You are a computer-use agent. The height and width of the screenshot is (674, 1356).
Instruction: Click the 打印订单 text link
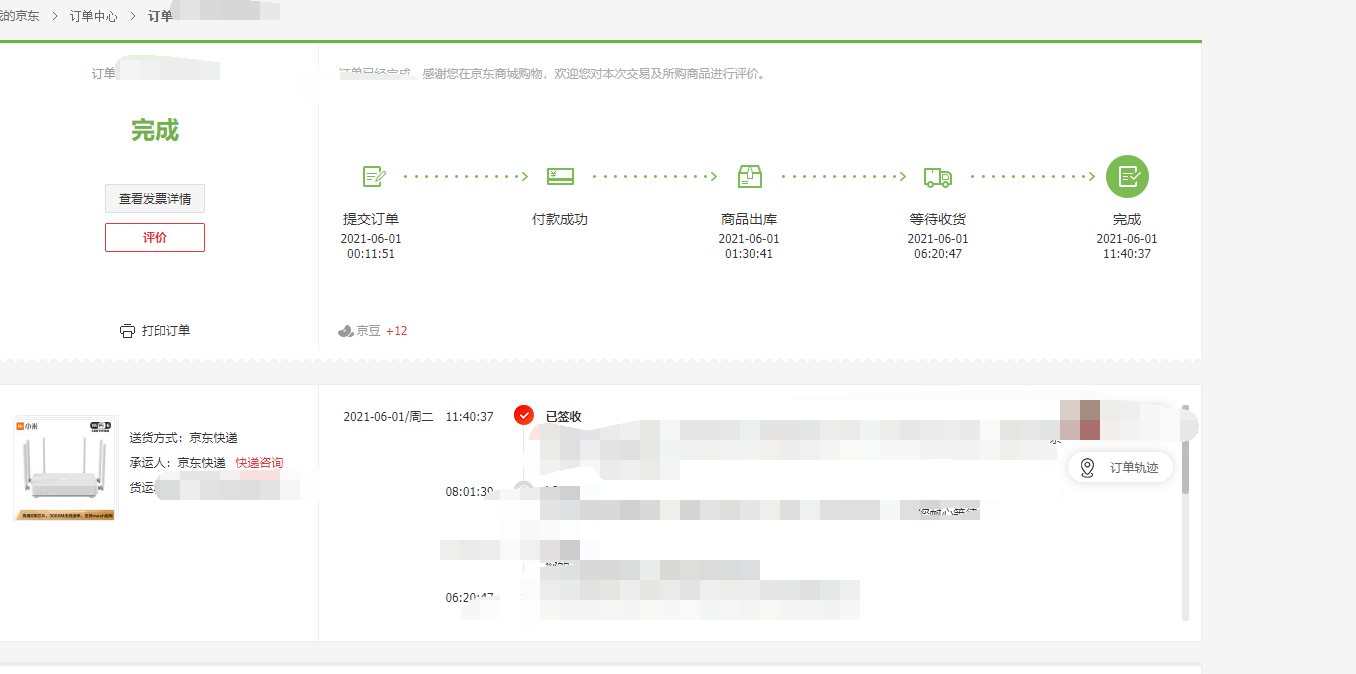pos(166,331)
